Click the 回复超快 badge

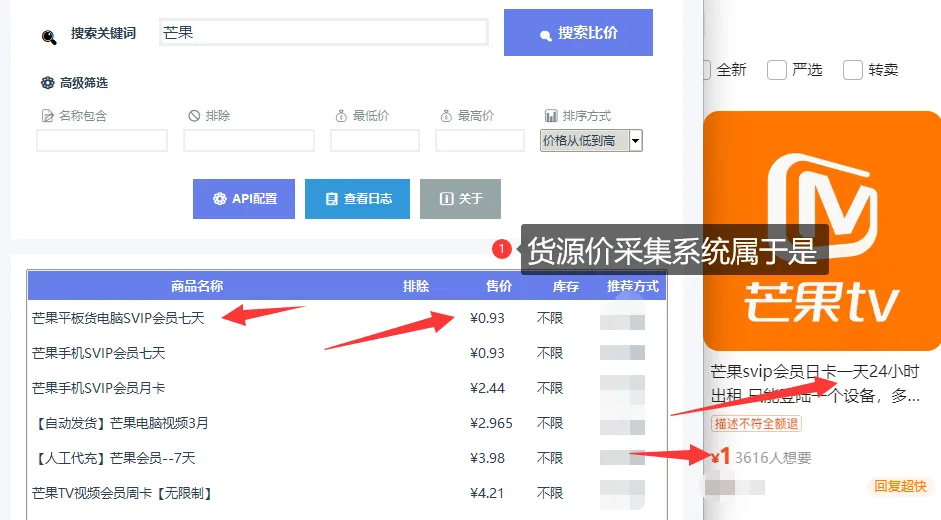point(900,486)
